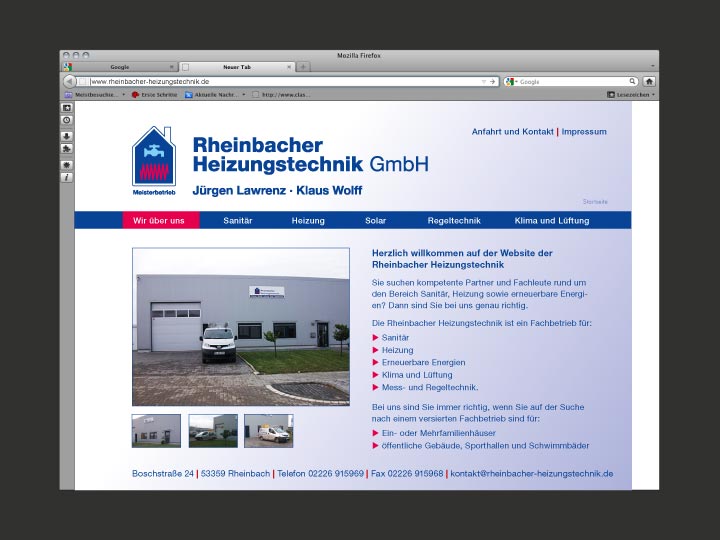Open the add-ons puzzle piece icon
This screenshot has height=540, width=720.
point(67,149)
